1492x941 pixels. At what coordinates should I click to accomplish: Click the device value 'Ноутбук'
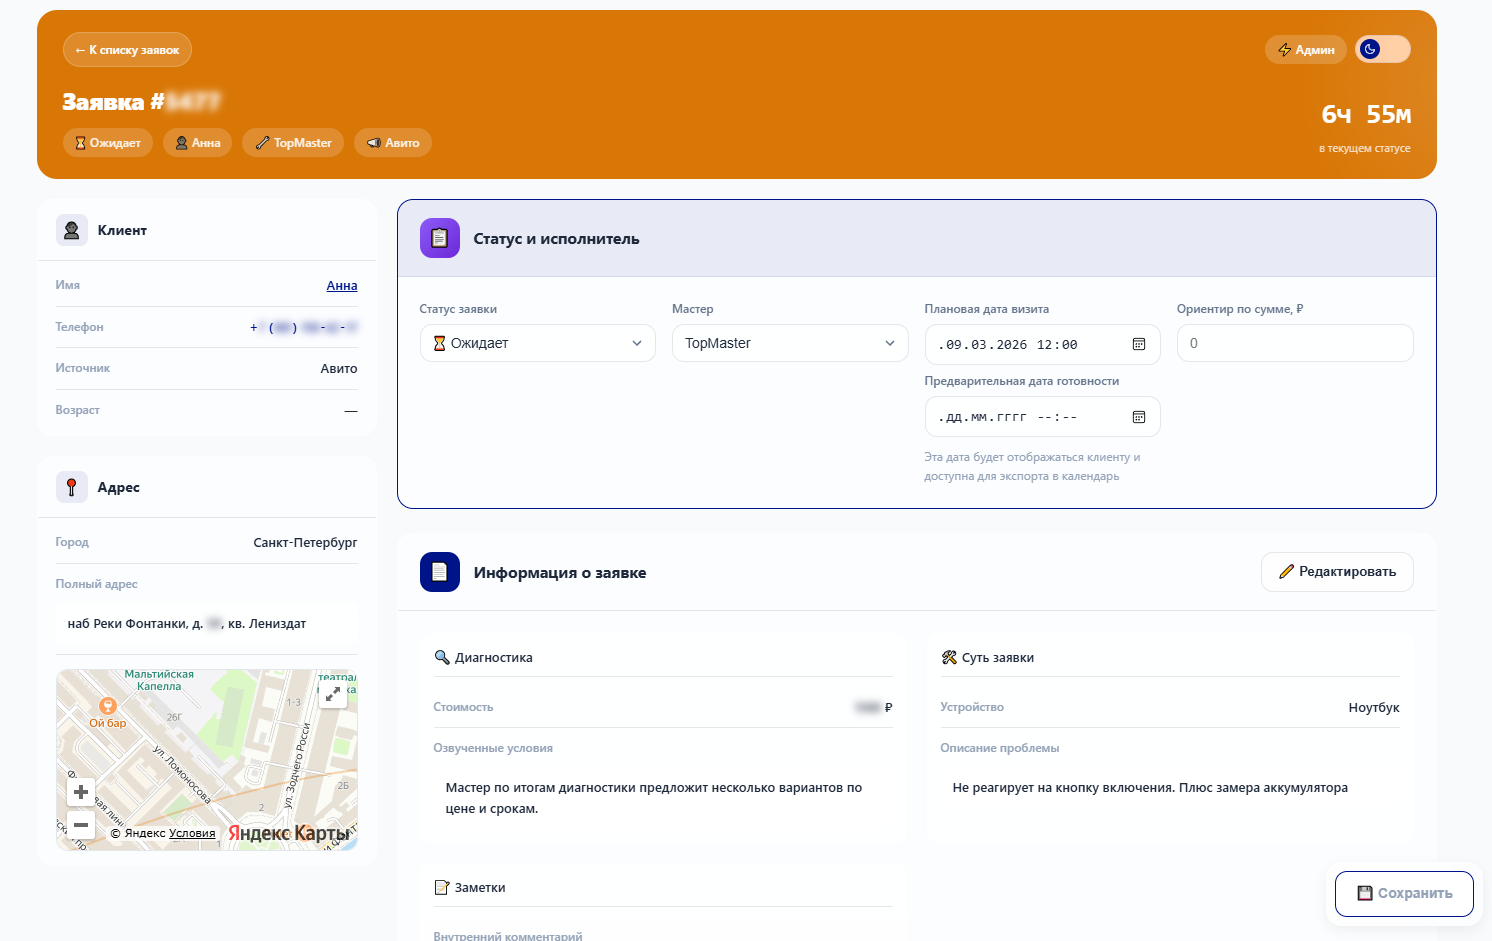coord(1374,707)
